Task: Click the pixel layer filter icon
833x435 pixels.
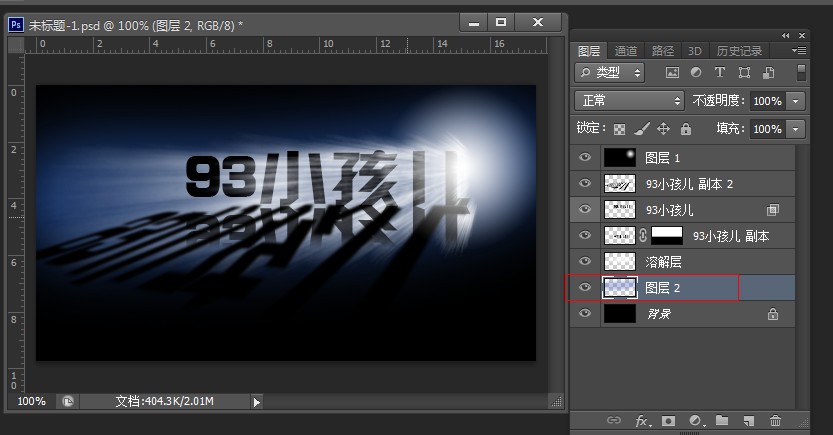Action: 672,73
